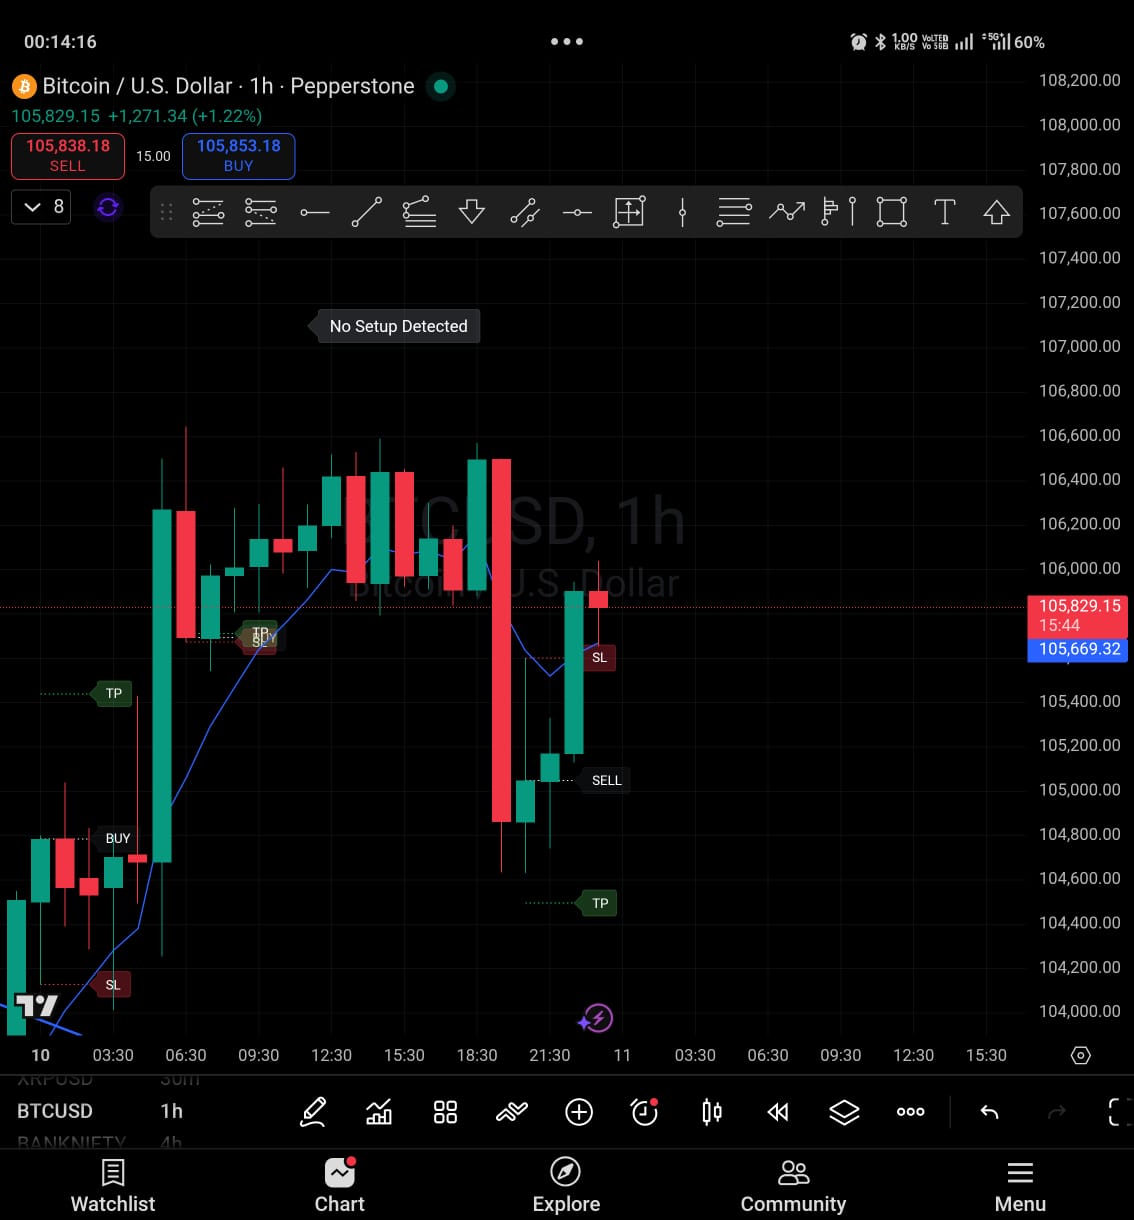Select the Horizontal Line drawing tool
Image resolution: width=1134 pixels, height=1220 pixels.
(314, 212)
